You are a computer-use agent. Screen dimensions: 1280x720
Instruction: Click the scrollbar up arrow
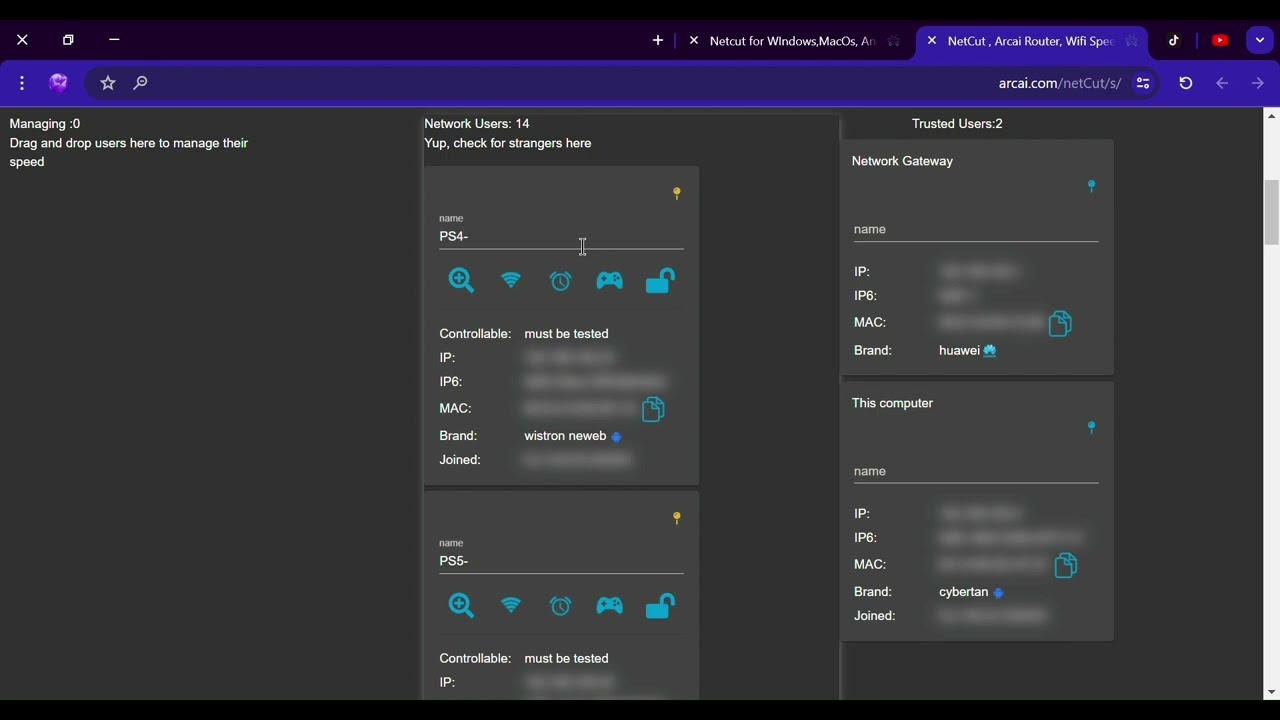click(1272, 116)
